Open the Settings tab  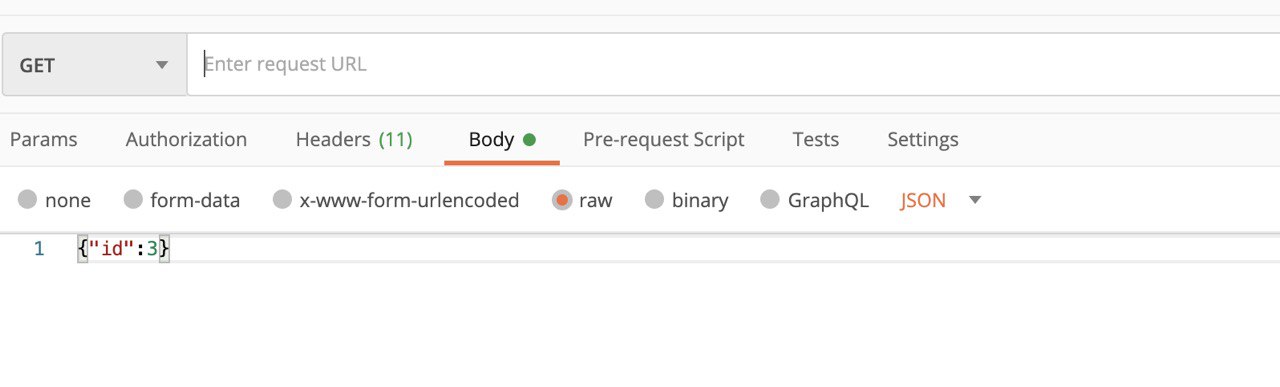click(x=923, y=140)
